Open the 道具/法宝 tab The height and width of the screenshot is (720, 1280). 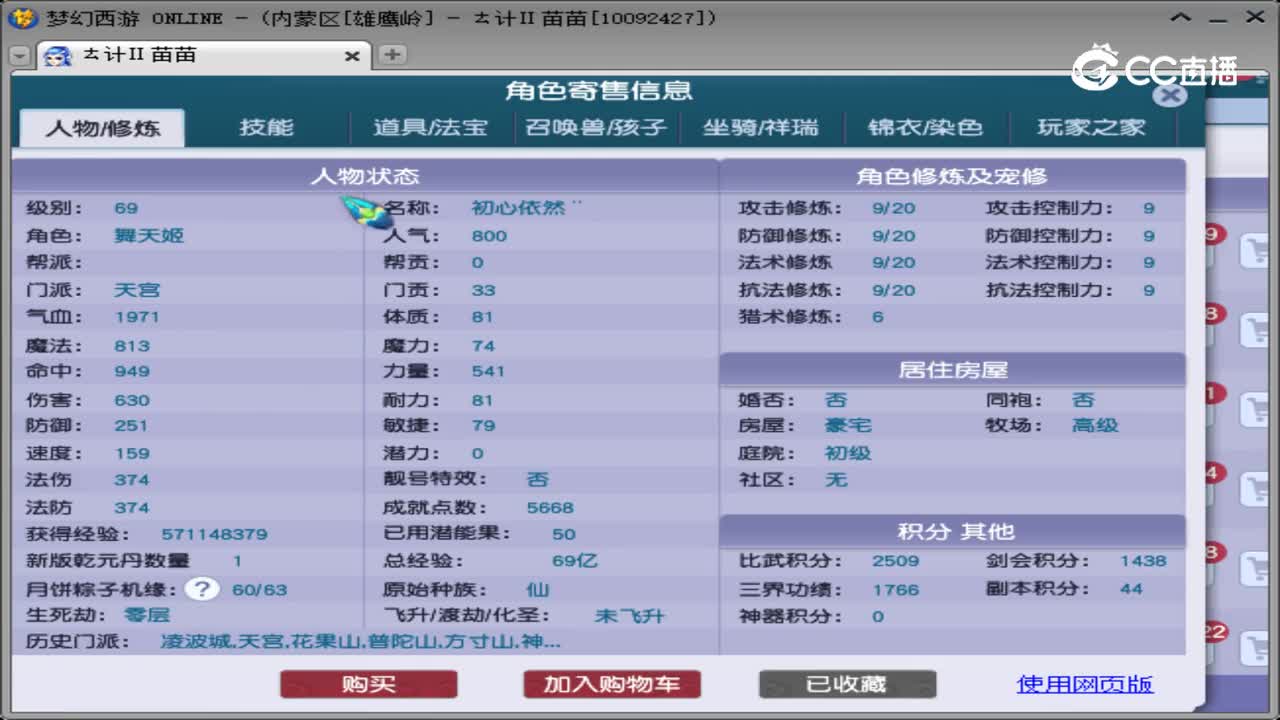[430, 128]
